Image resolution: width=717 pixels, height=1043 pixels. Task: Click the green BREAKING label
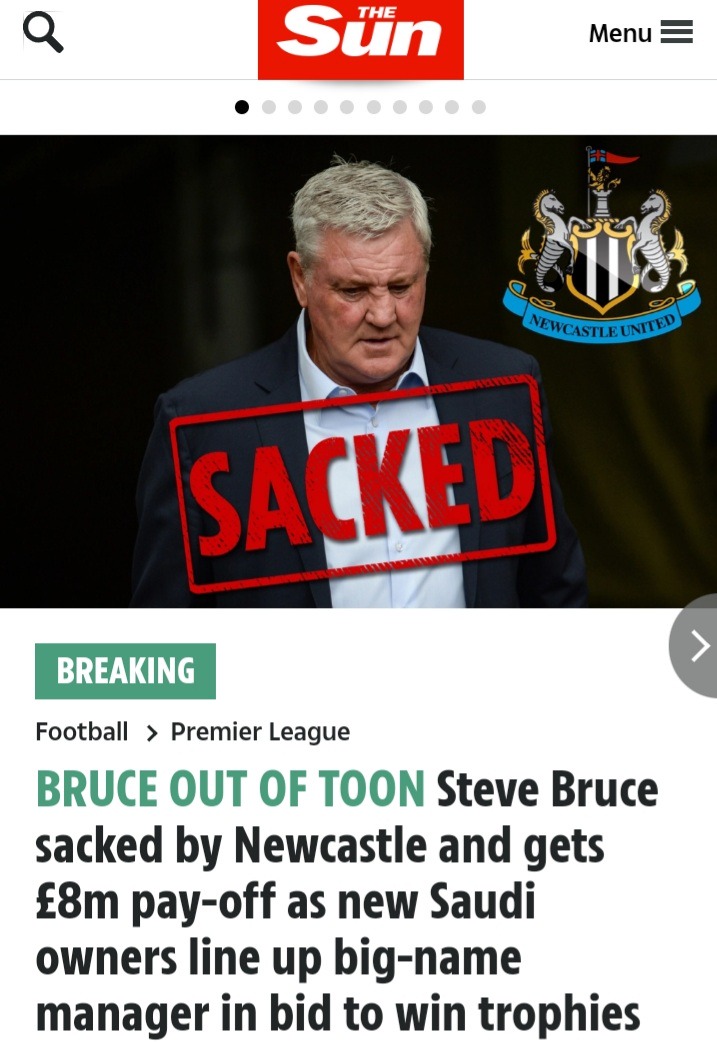pos(125,670)
